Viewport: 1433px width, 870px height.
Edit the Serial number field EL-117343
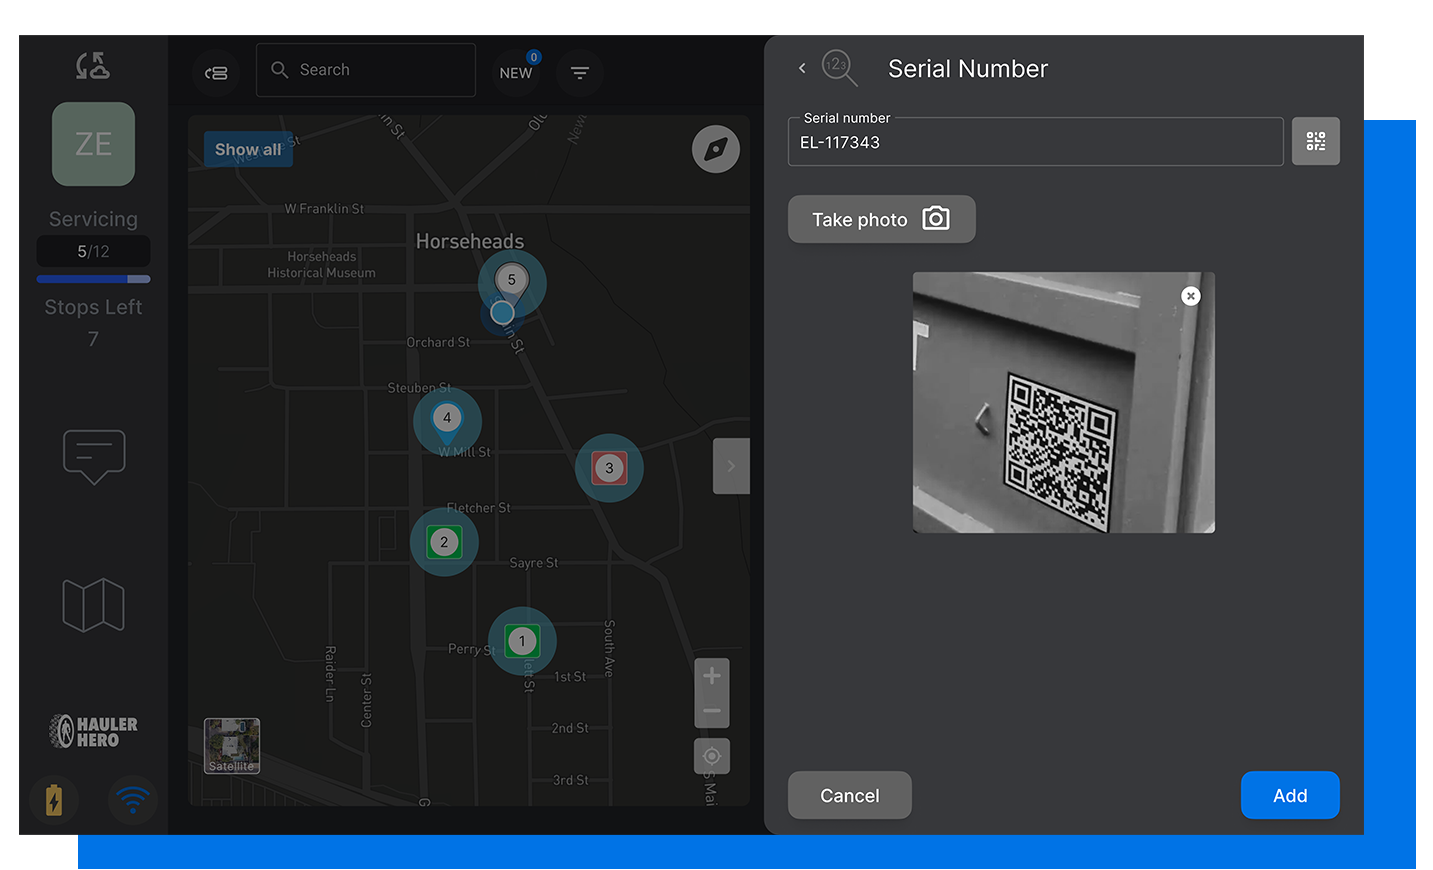click(x=1036, y=142)
